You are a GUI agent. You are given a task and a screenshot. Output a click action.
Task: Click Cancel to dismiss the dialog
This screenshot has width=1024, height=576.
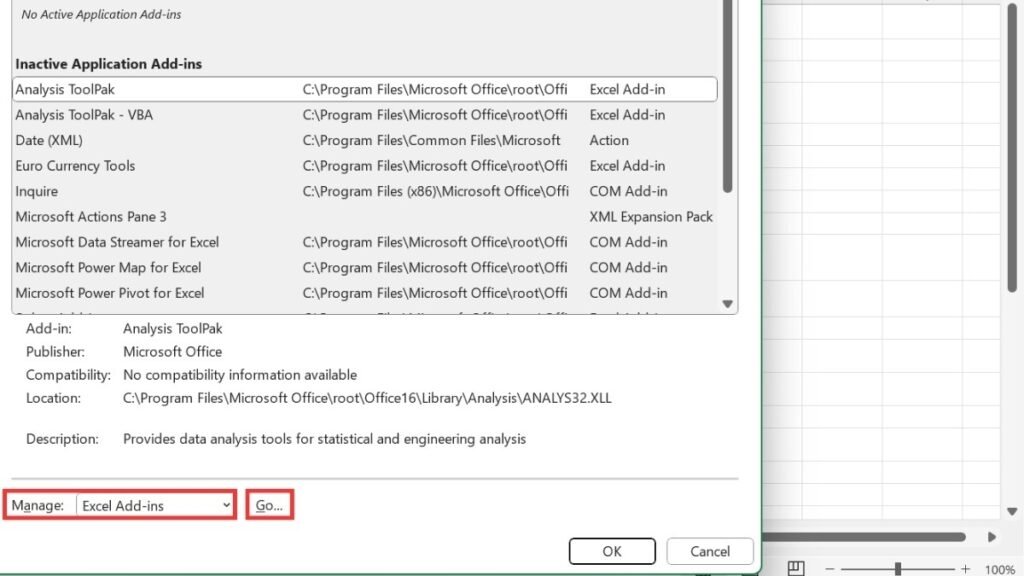click(x=710, y=551)
